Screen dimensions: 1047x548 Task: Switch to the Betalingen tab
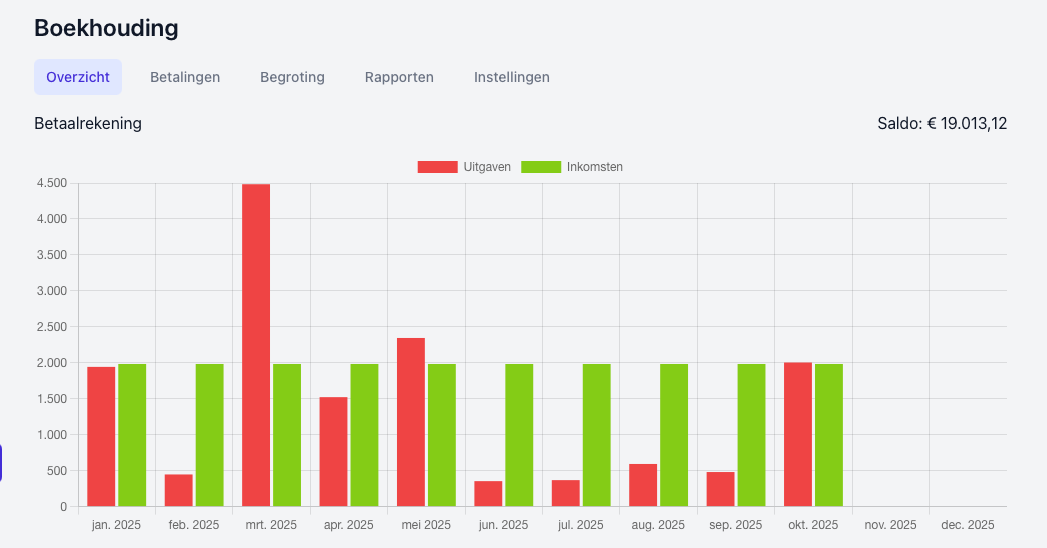[185, 77]
